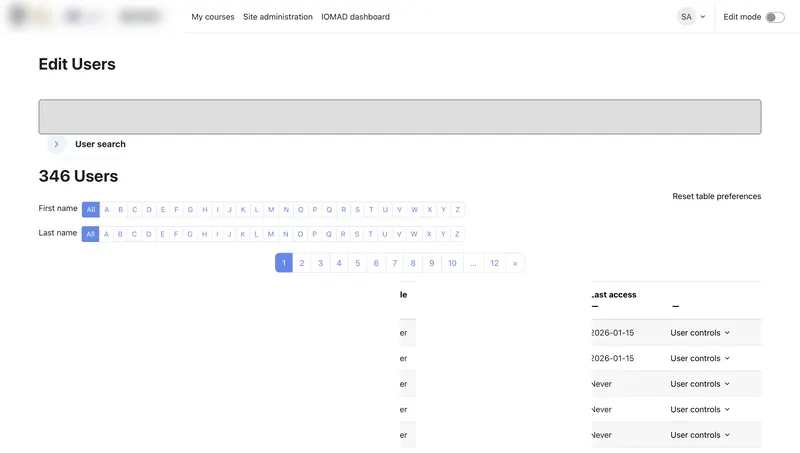Filter First name by letter M

271,210
